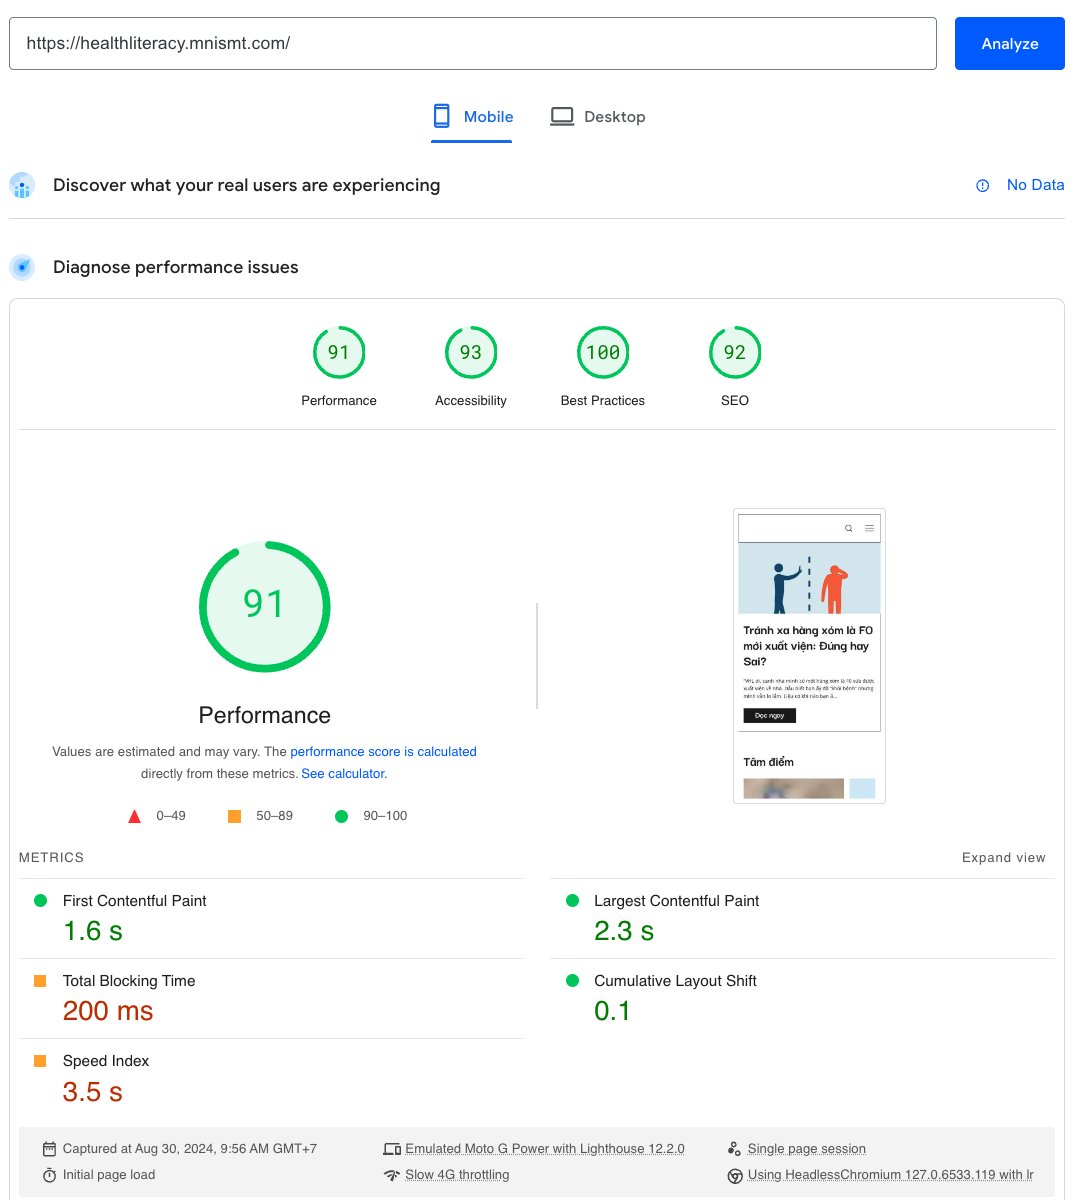
Task: Click the URL input field
Action: pos(472,44)
